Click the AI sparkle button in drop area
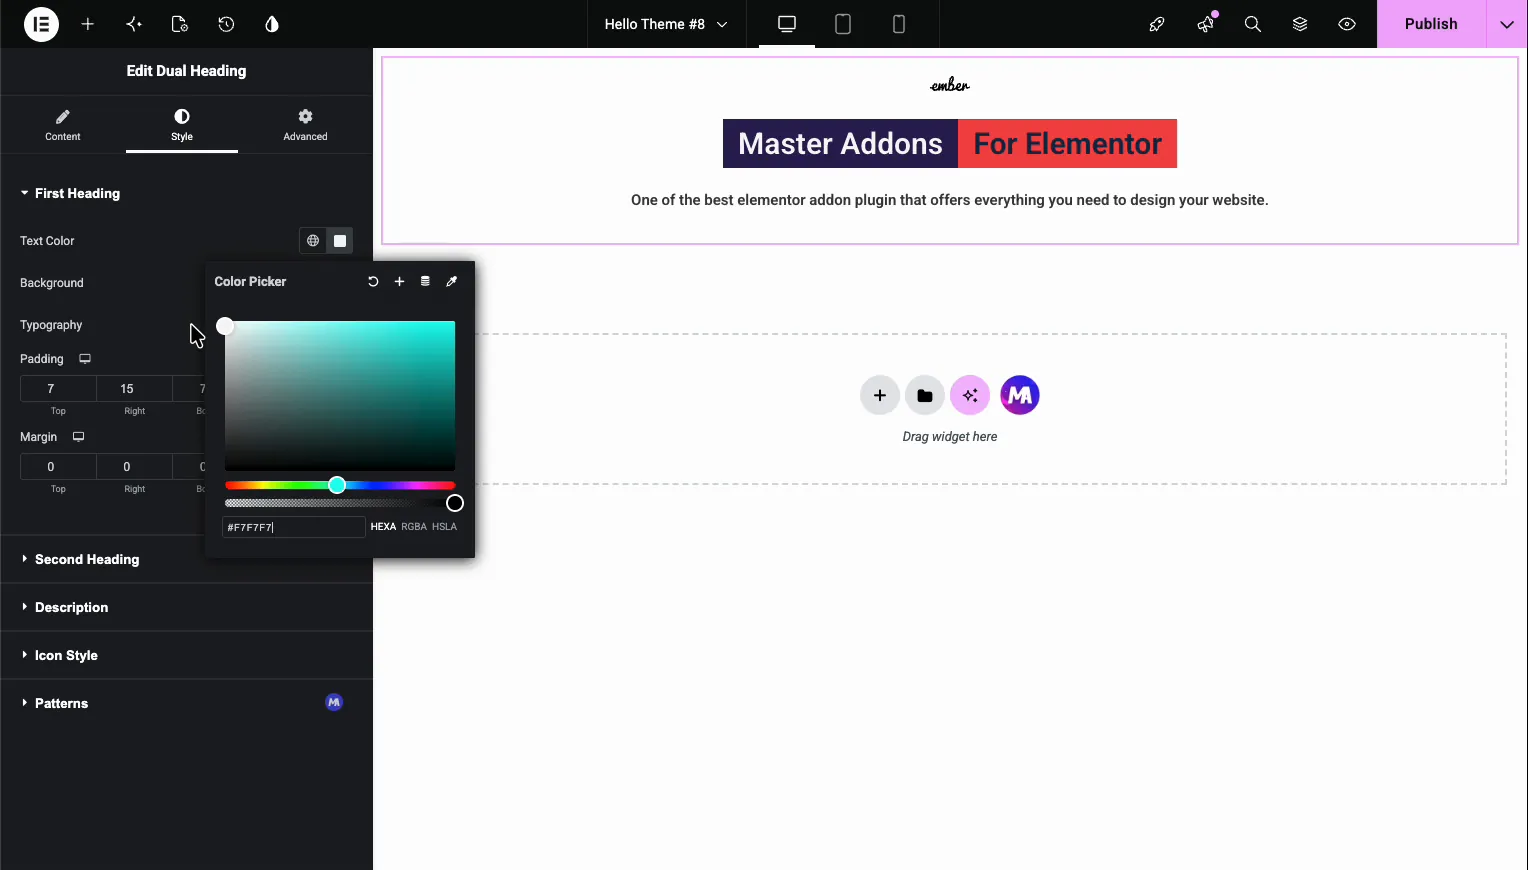 [x=970, y=395]
